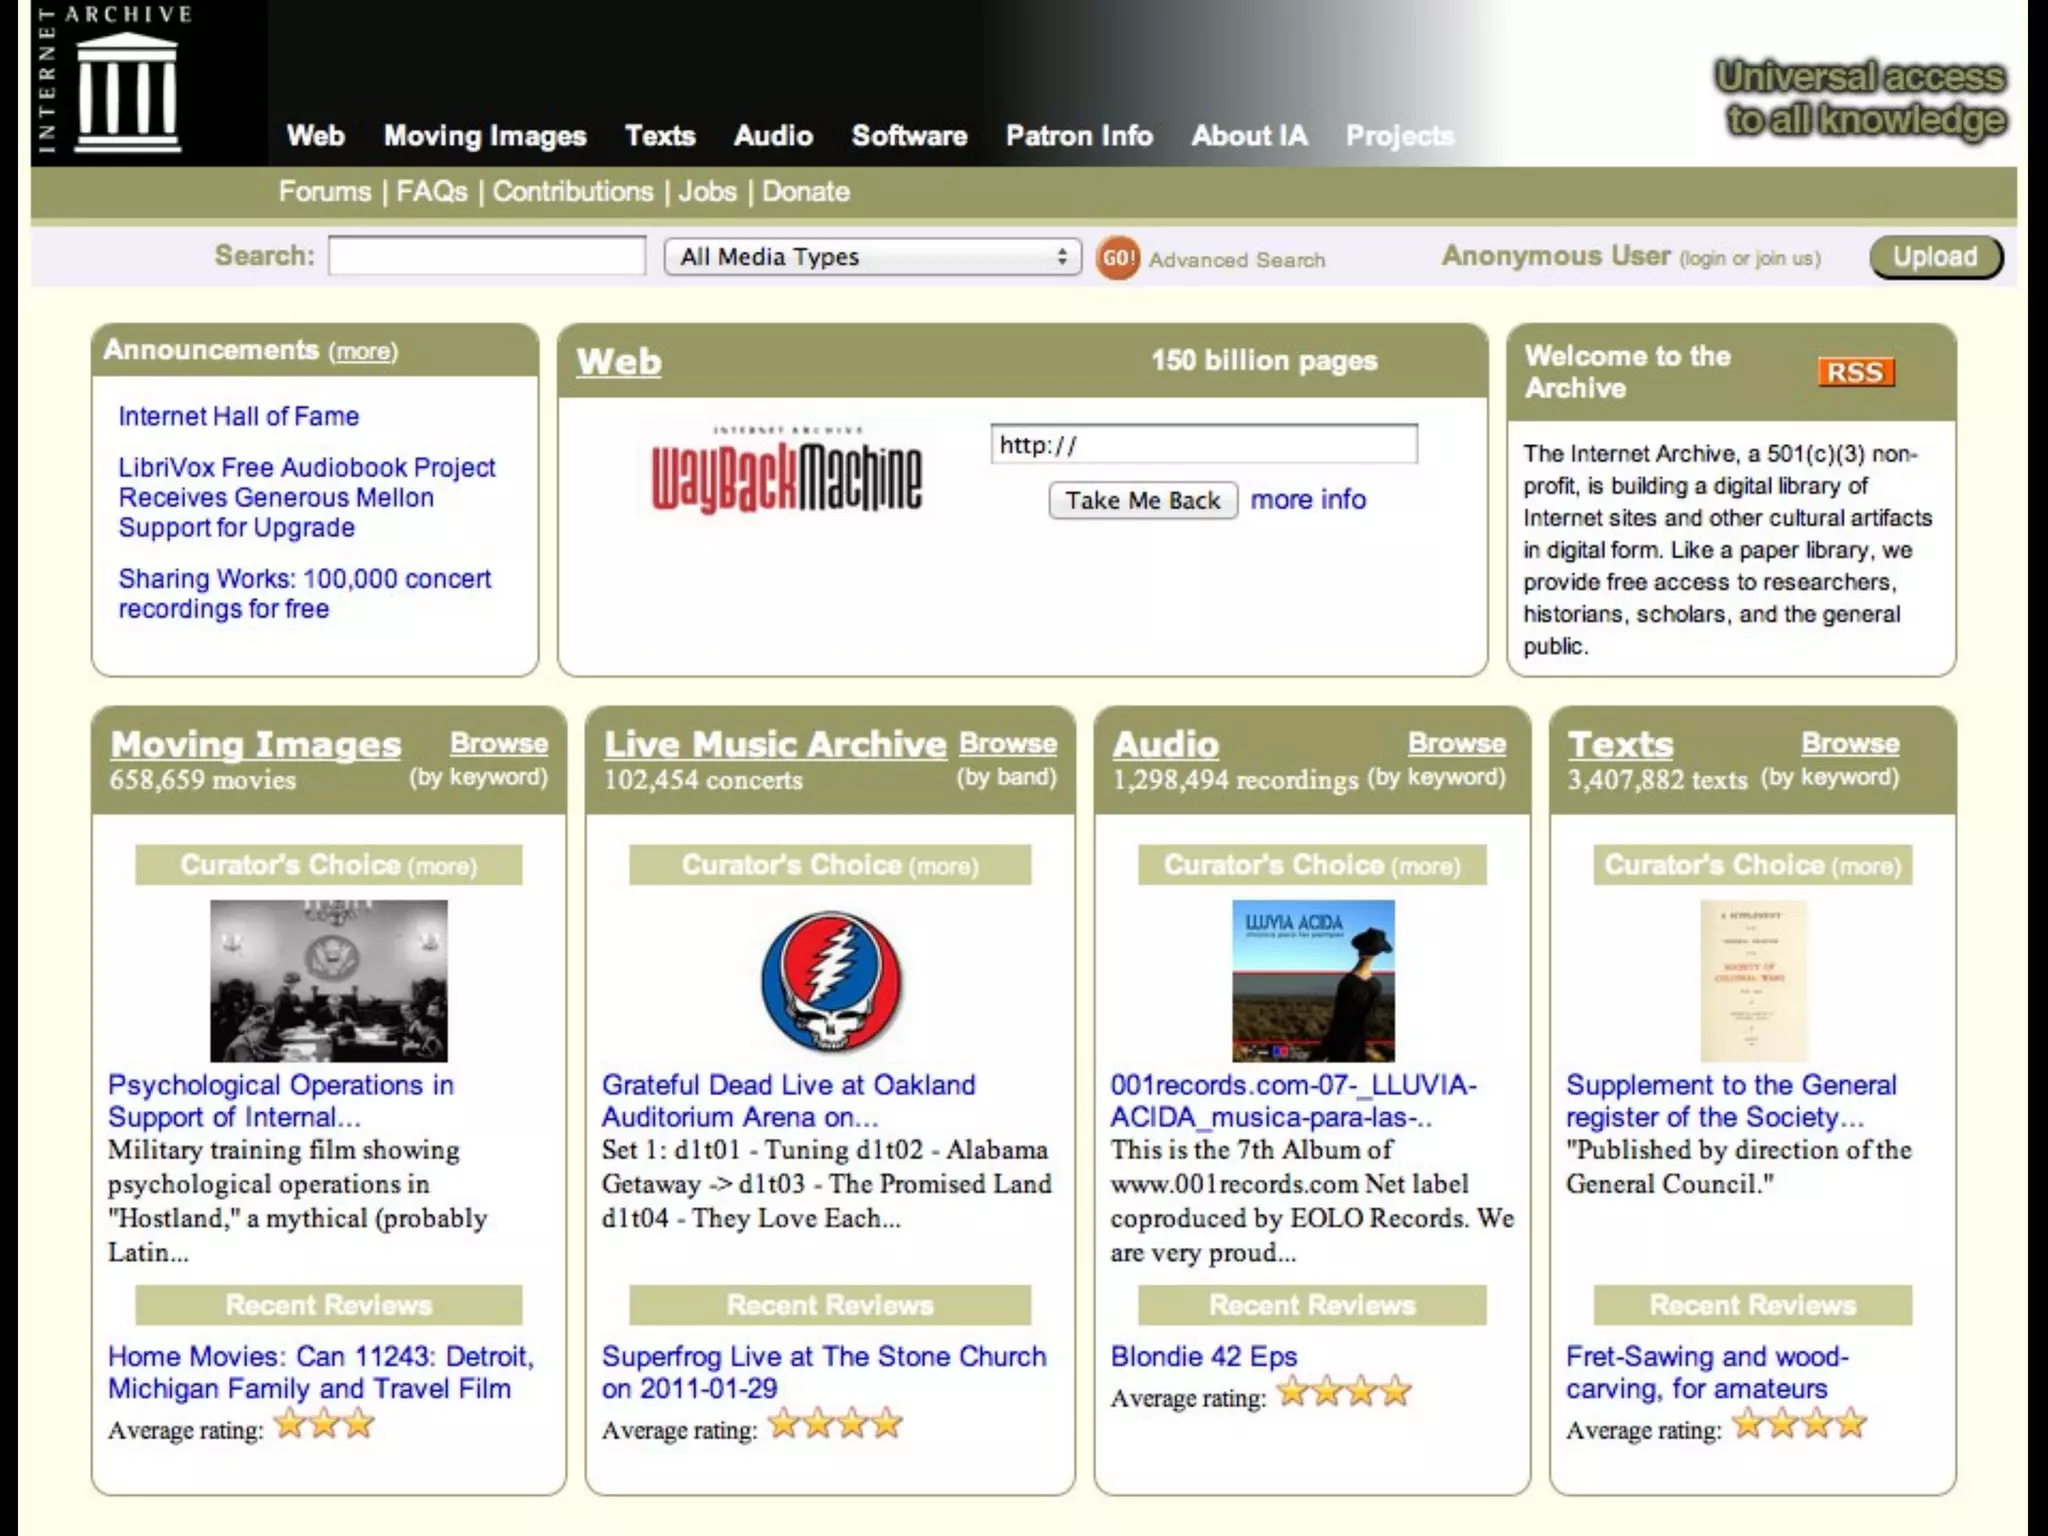Click the Upload button
The height and width of the screenshot is (1536, 2048).
pyautogui.click(x=1935, y=257)
